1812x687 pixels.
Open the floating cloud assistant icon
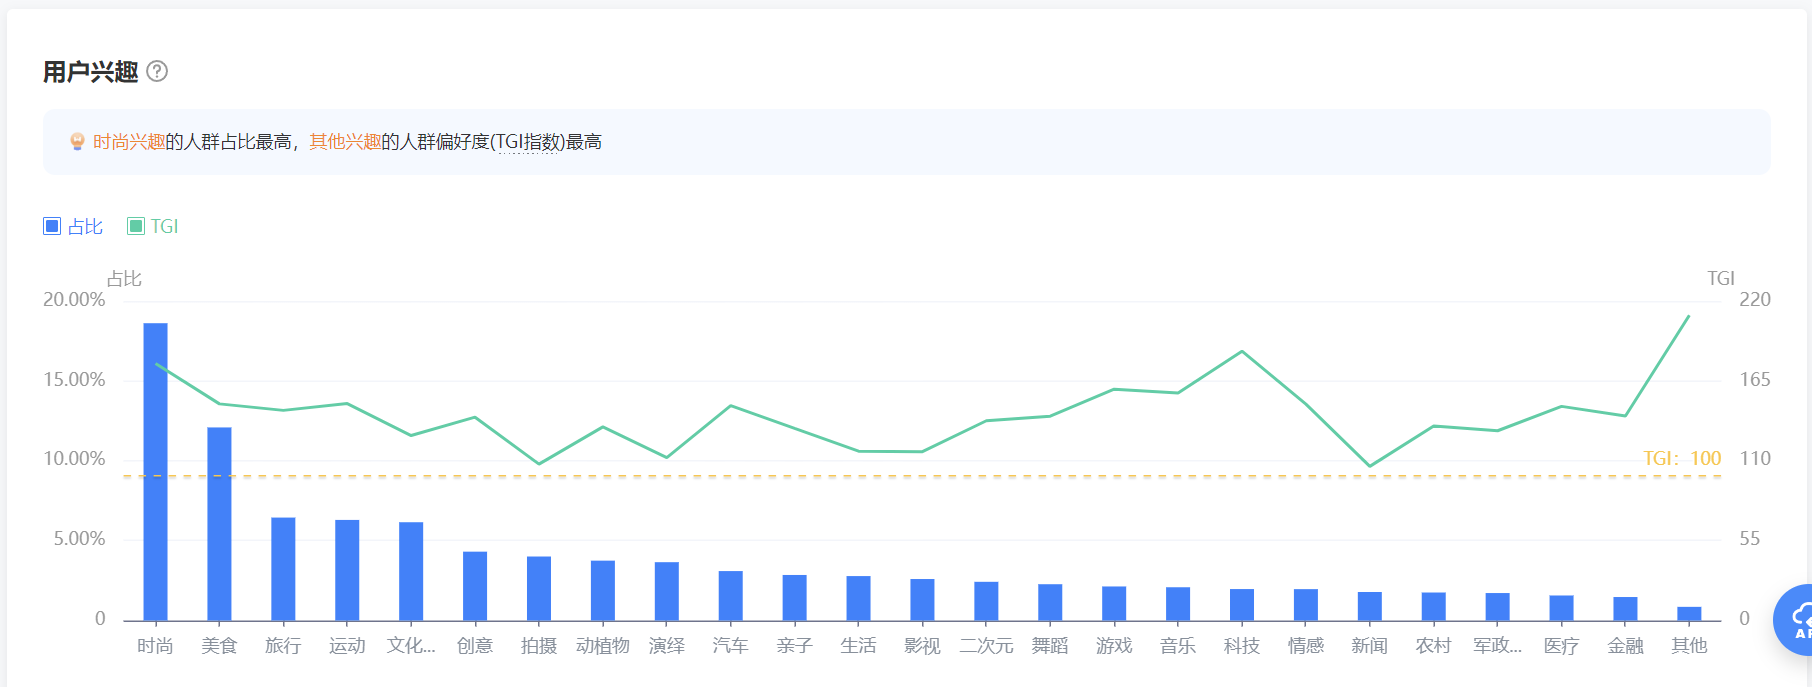coord(1794,620)
